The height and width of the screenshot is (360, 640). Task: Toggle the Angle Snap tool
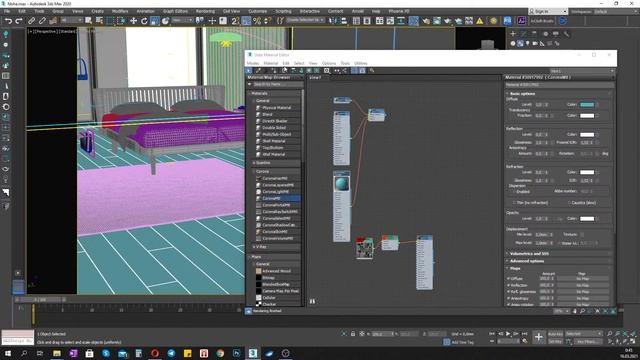coord(246,21)
